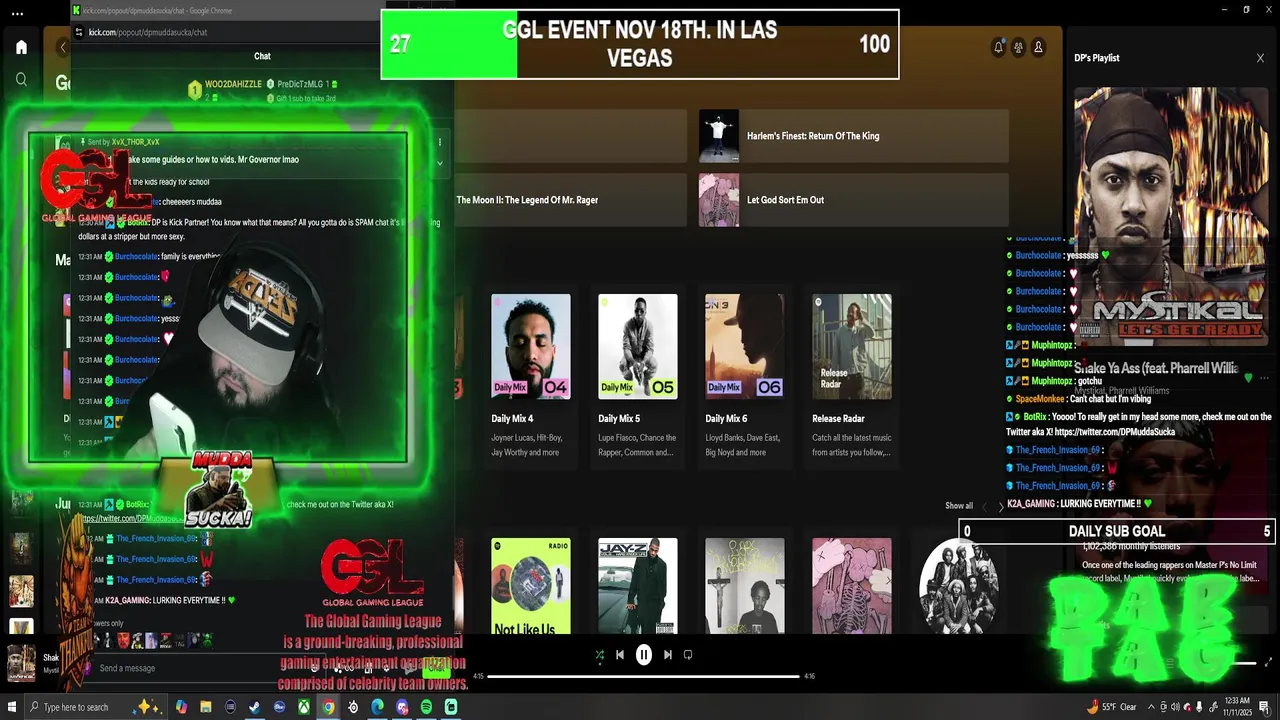Open the Spotify notifications bell
The image size is (1280, 720).
click(998, 47)
